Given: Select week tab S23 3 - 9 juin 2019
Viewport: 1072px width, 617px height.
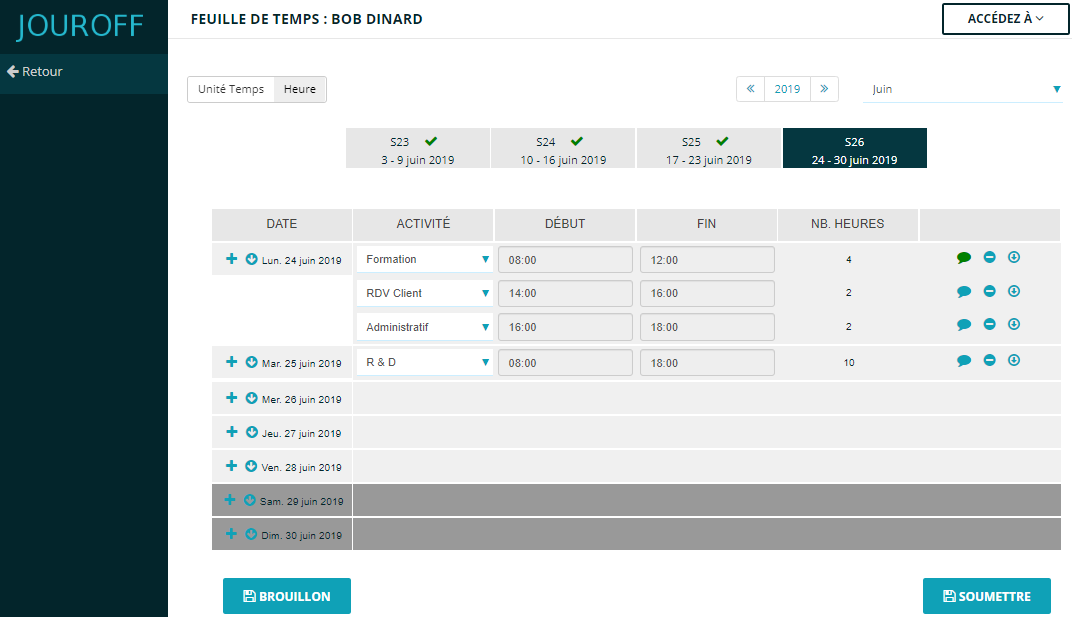Looking at the screenshot, I should 418,148.
